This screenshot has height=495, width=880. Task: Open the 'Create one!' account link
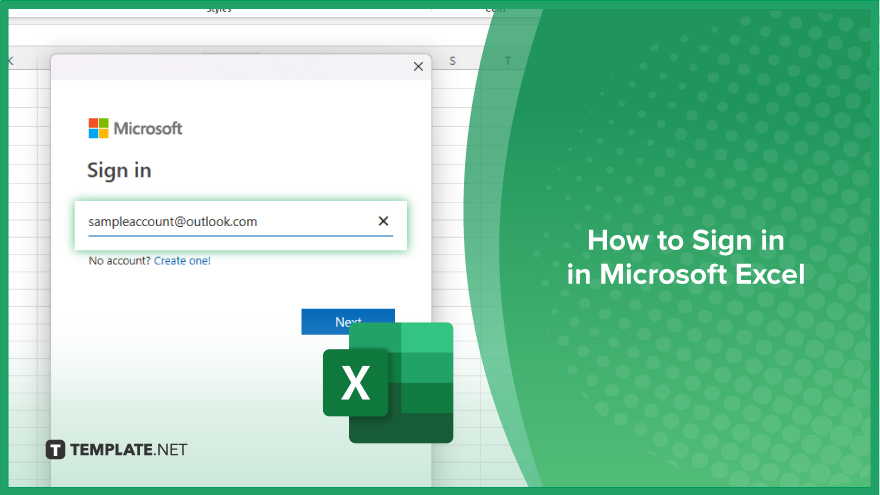coord(182,260)
